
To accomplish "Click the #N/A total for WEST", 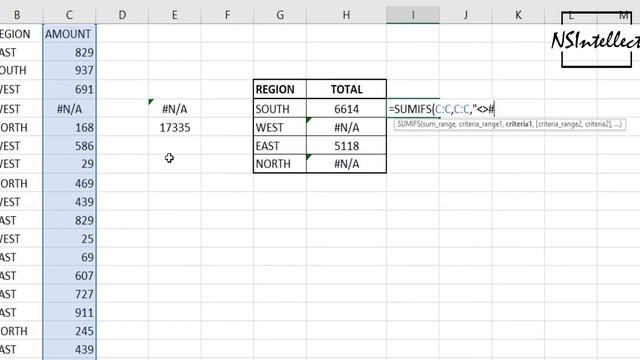I will [346, 128].
